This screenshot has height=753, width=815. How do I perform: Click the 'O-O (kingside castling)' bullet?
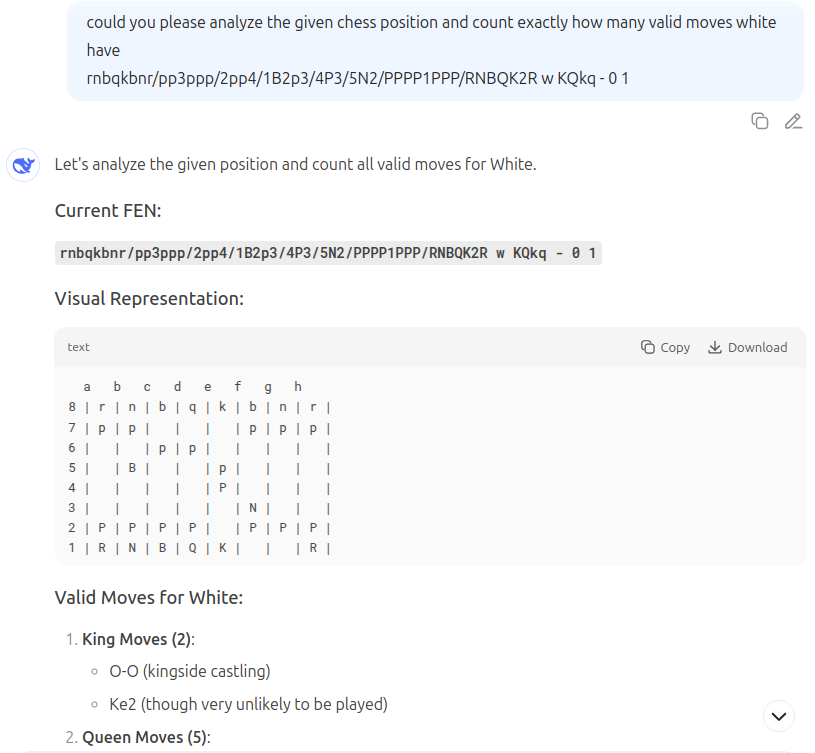(x=189, y=671)
